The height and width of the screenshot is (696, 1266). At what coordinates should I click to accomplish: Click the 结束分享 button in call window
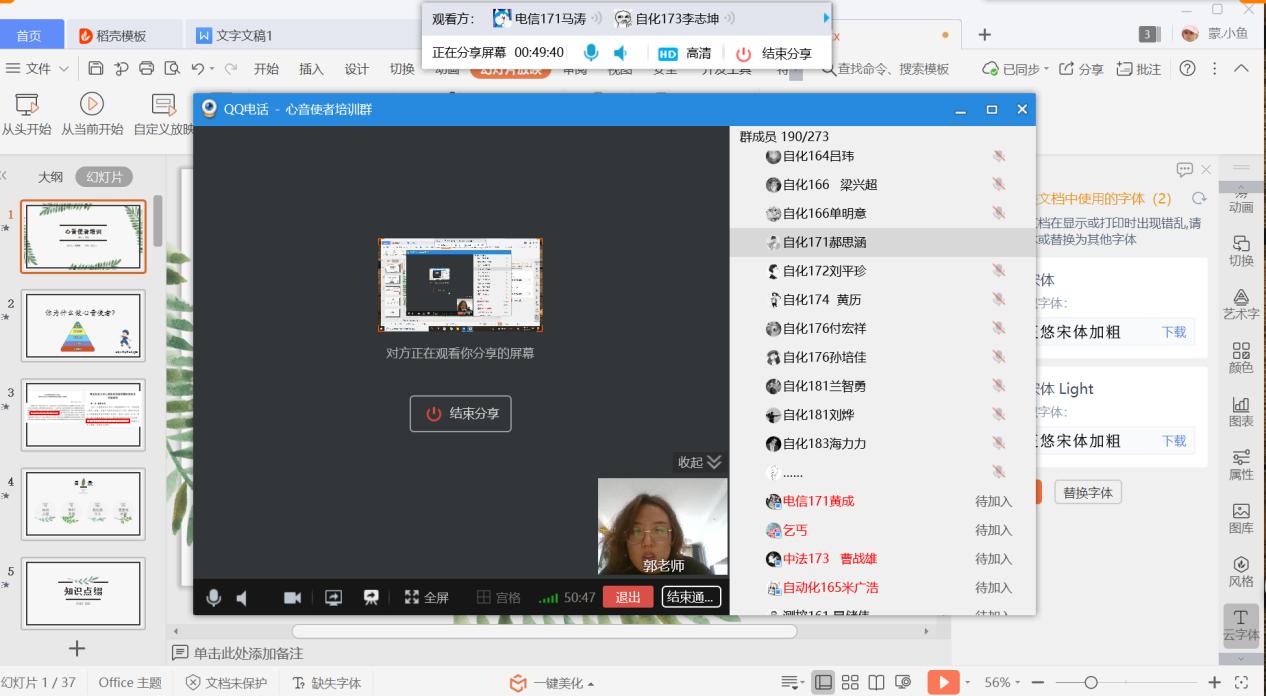[x=460, y=414]
